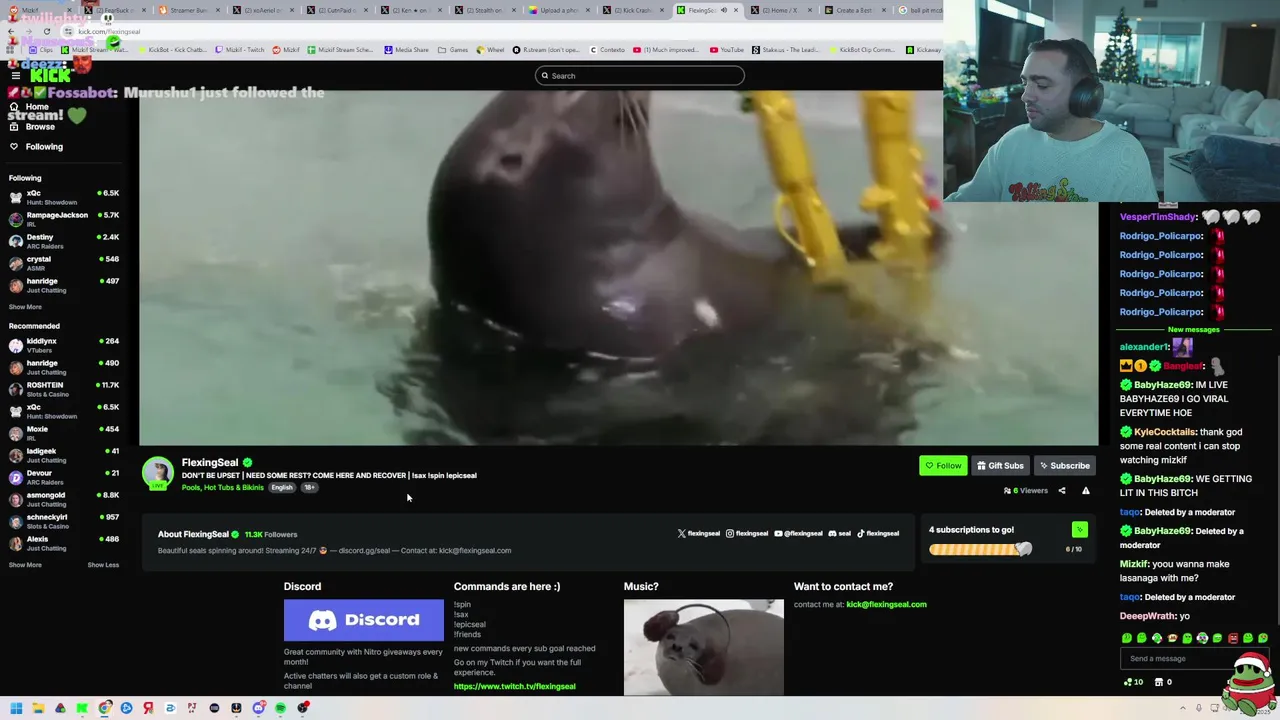Image resolution: width=1280 pixels, height=720 pixels.
Task: Expand Recommended channels with Show more
Action: click(25, 565)
